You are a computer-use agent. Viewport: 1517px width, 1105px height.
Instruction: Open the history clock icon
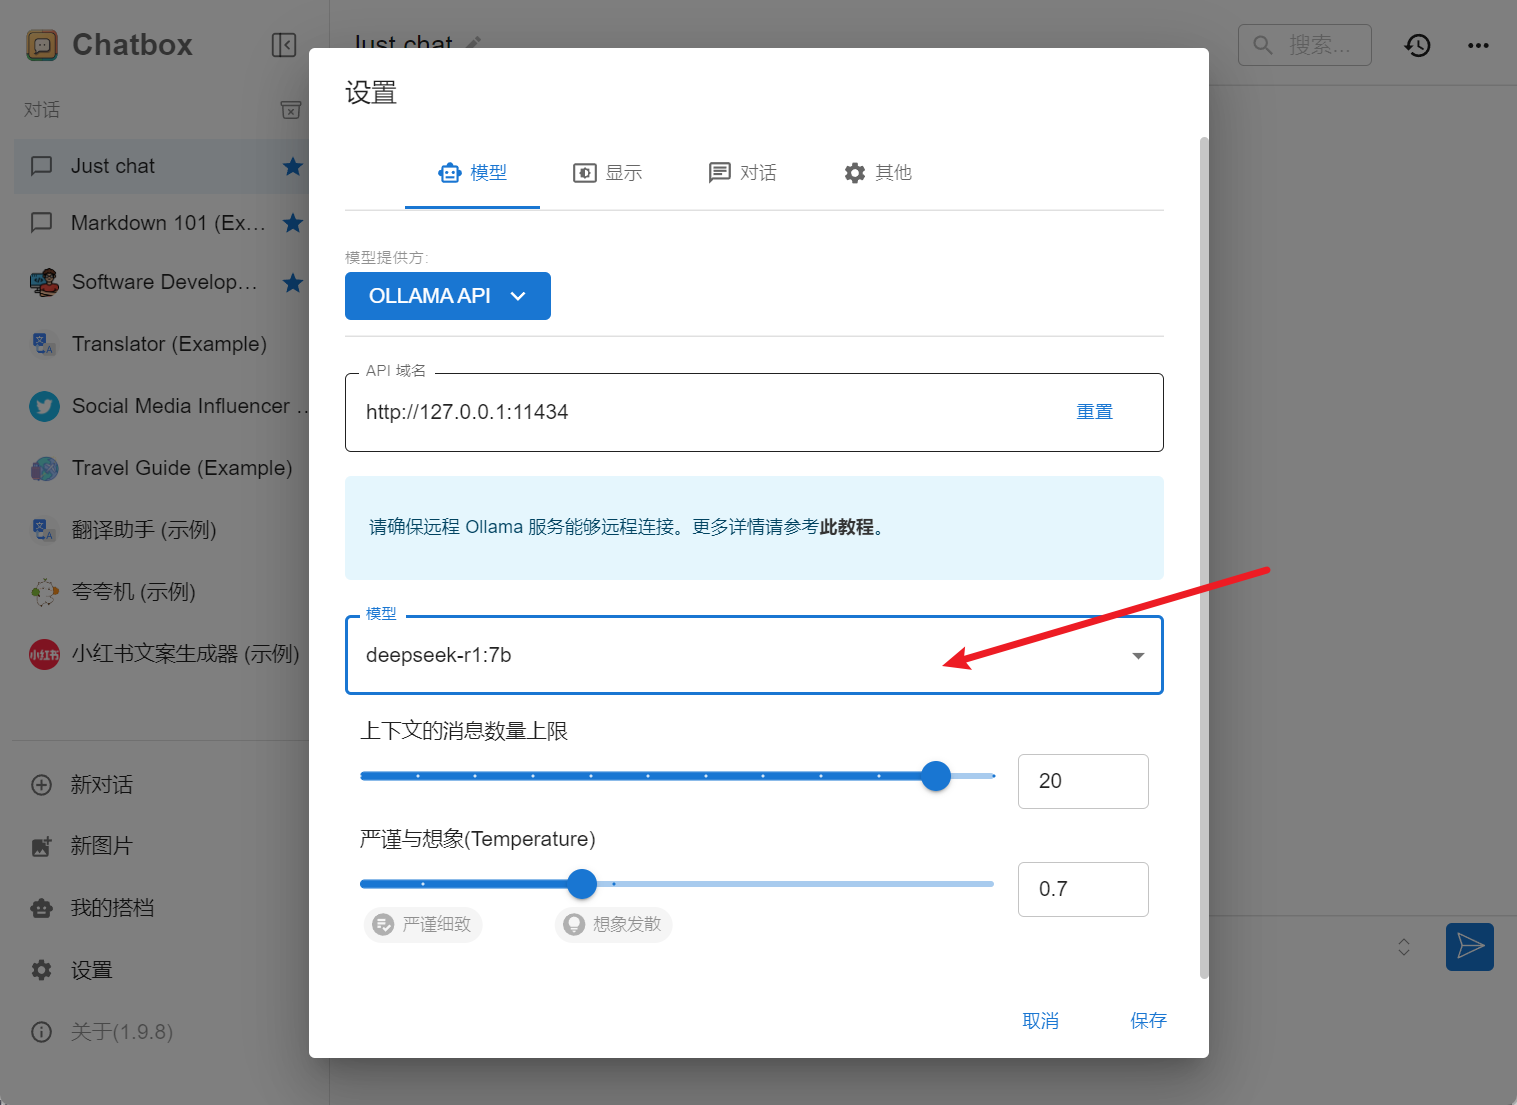click(1418, 45)
